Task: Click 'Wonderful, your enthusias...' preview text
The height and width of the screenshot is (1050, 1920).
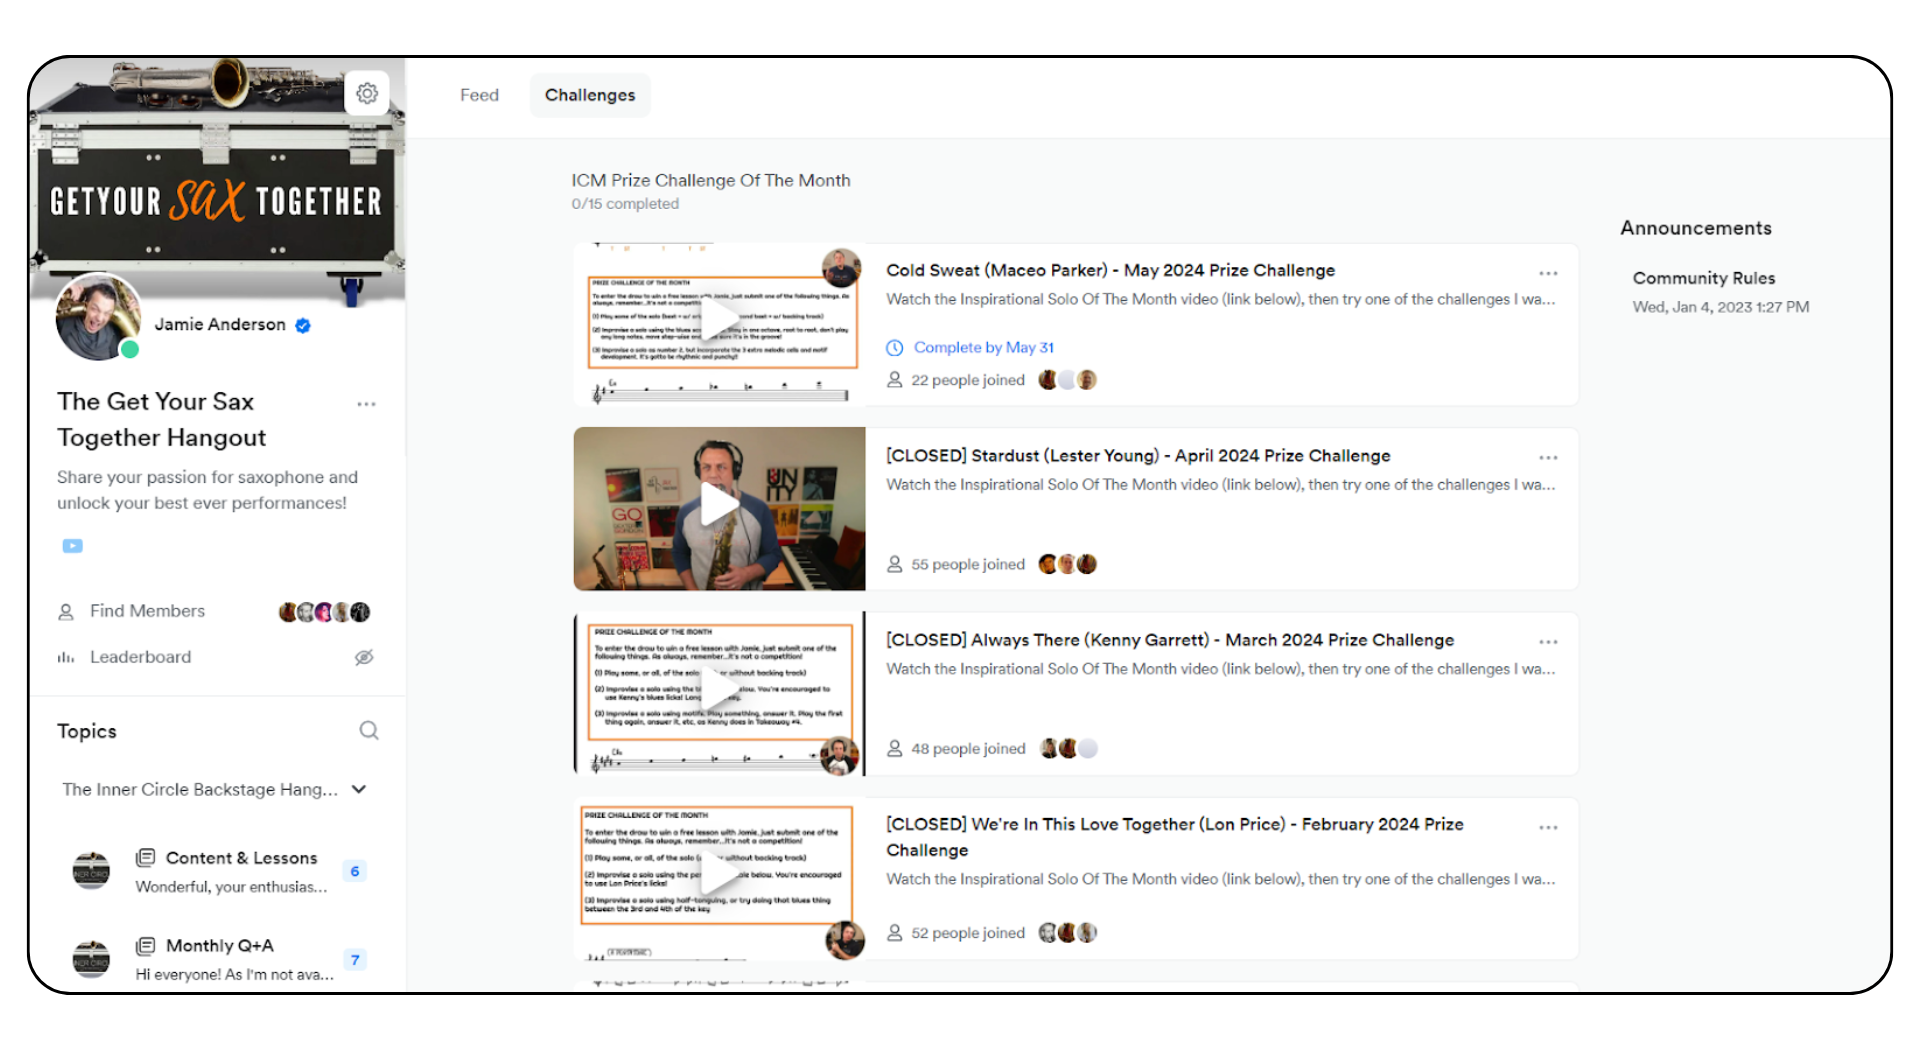Action: pos(231,887)
